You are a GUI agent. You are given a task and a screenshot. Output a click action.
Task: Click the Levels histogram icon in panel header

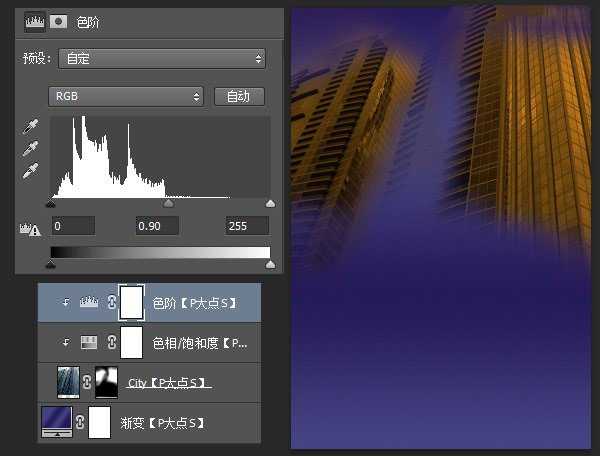34,21
